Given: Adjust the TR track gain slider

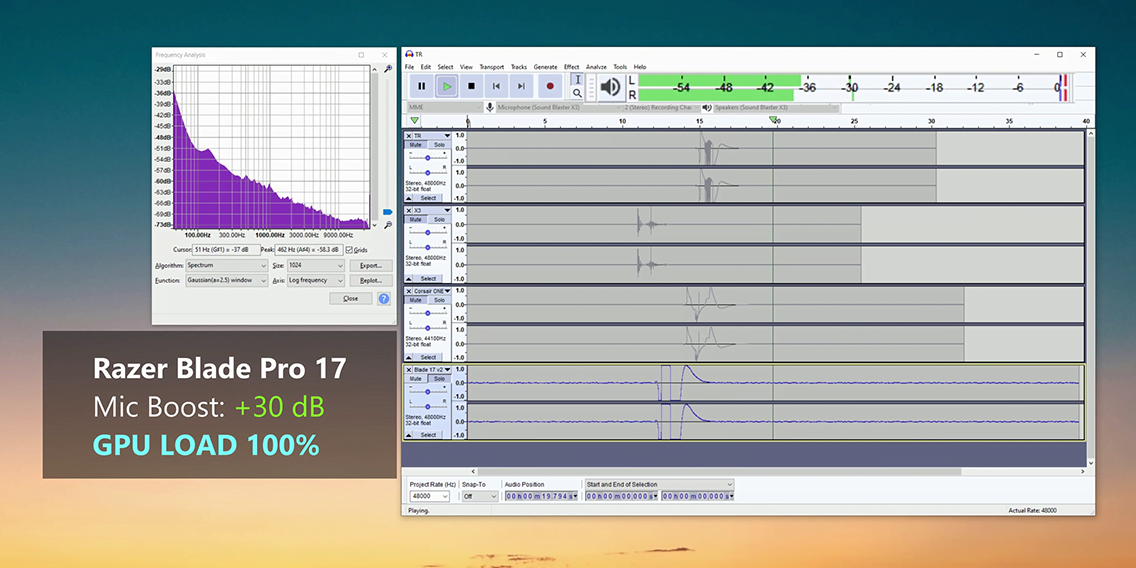Looking at the screenshot, I should click(x=427, y=156).
